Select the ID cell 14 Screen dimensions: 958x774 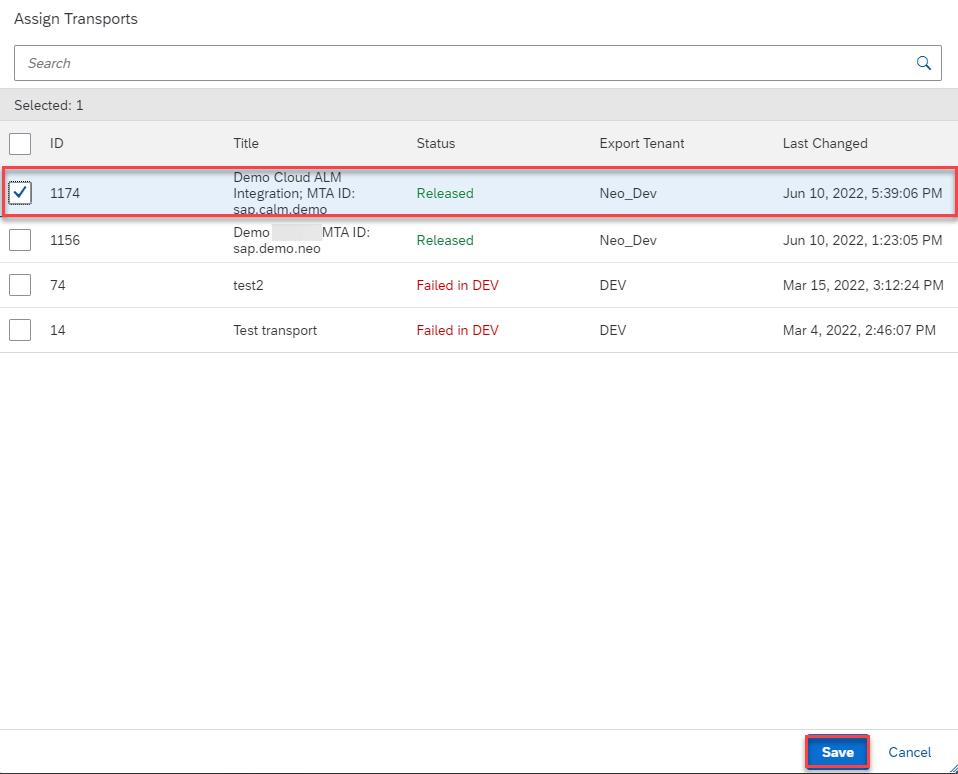click(57, 330)
